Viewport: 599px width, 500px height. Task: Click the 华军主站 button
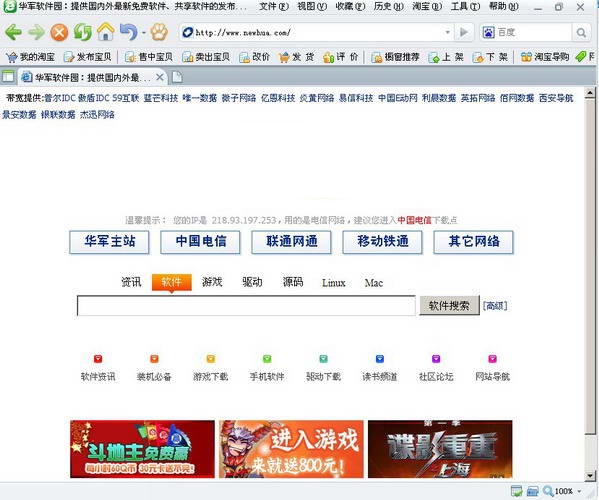(x=110, y=241)
